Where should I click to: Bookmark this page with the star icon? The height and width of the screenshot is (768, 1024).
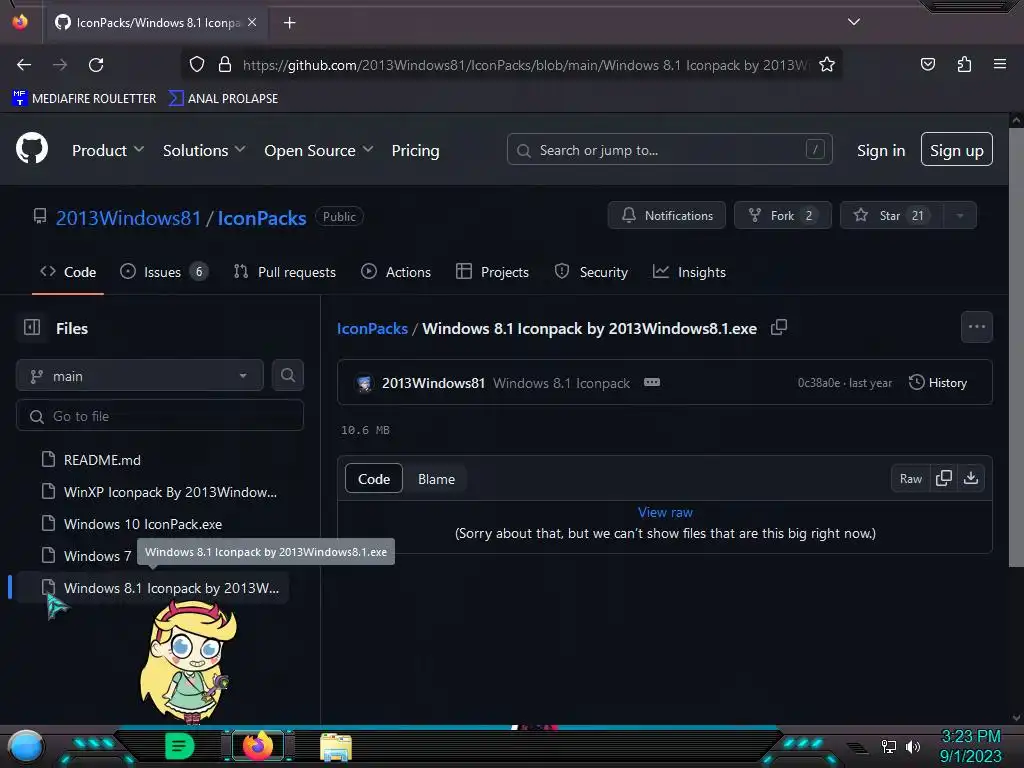click(x=827, y=65)
